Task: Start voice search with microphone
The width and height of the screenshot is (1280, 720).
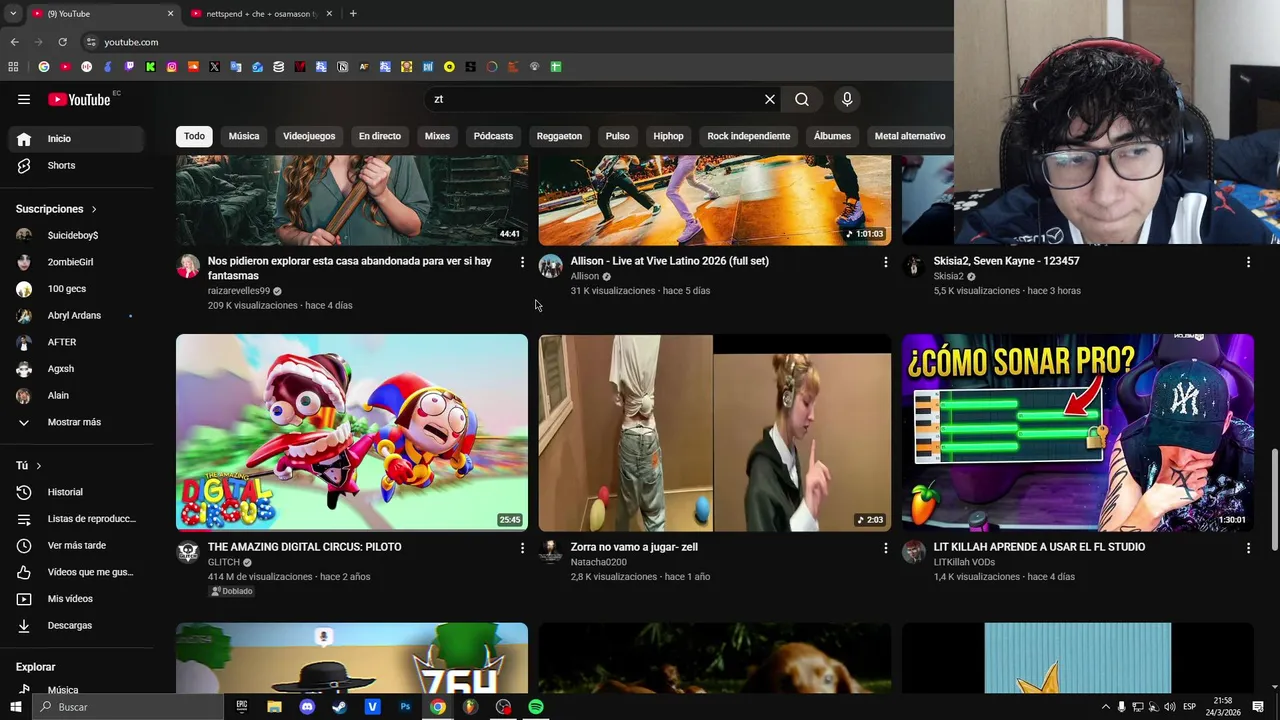Action: (x=847, y=99)
